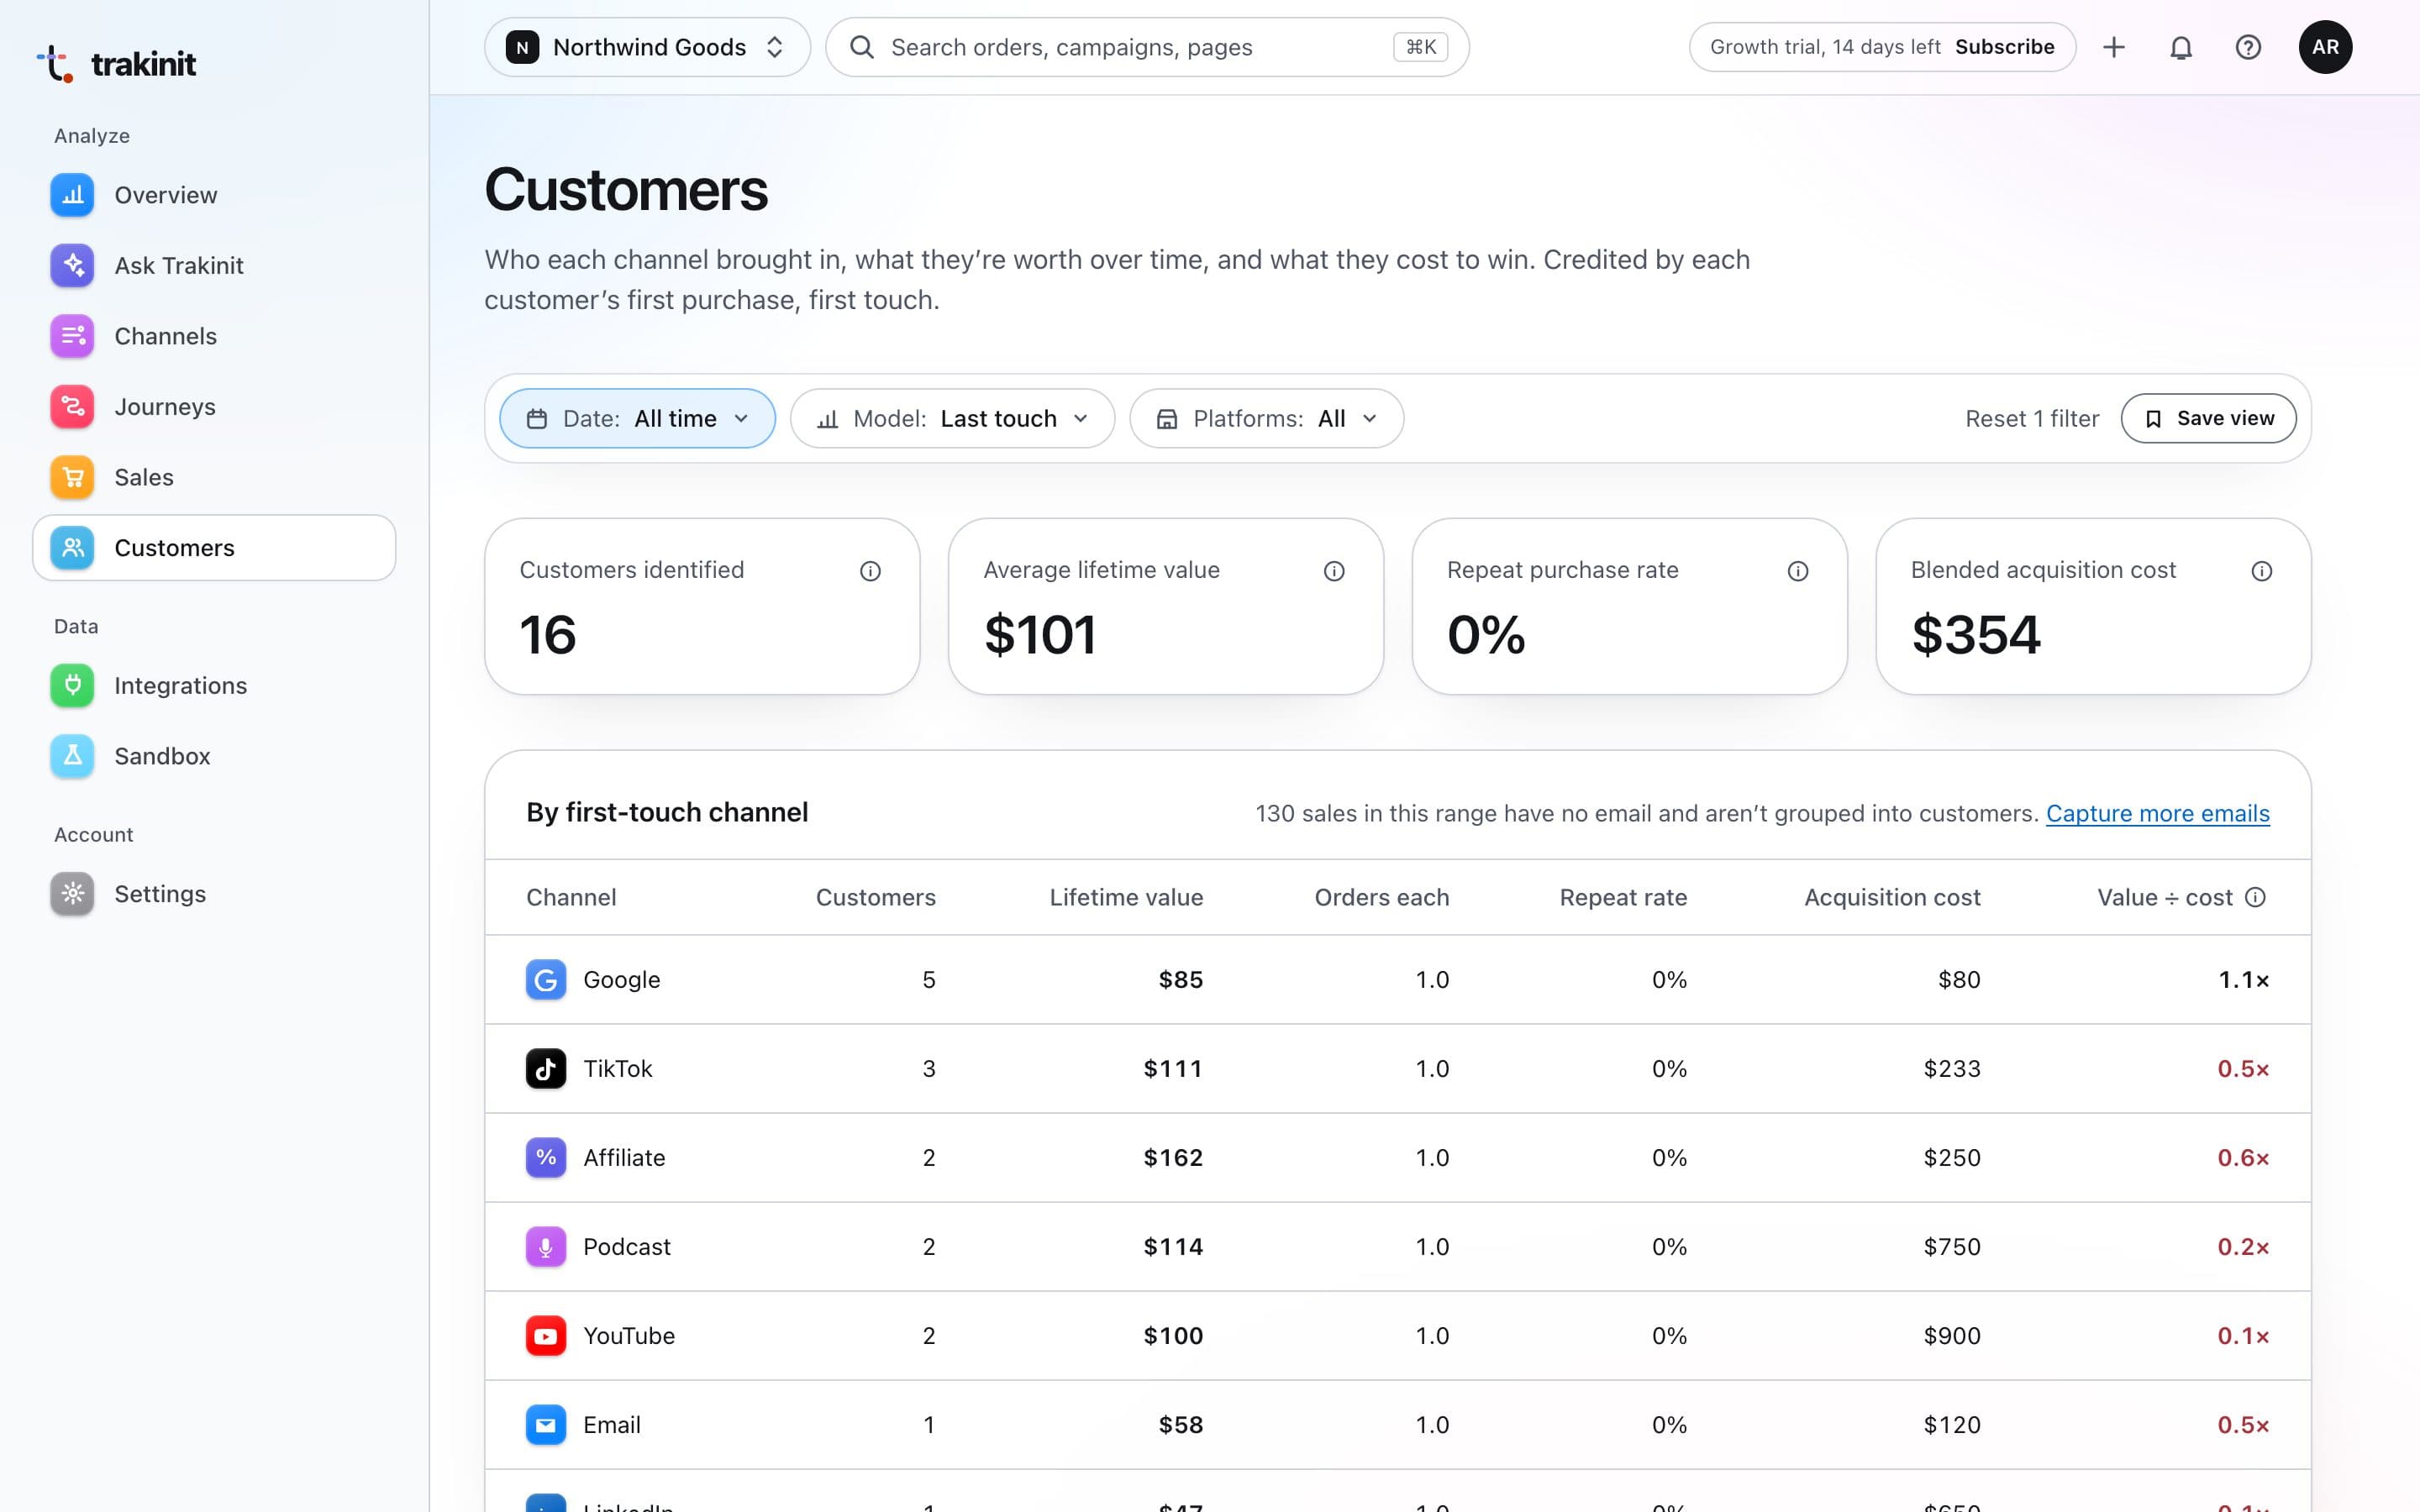
Task: Open Sandbox in sidebar
Action: pyautogui.click(x=214, y=756)
